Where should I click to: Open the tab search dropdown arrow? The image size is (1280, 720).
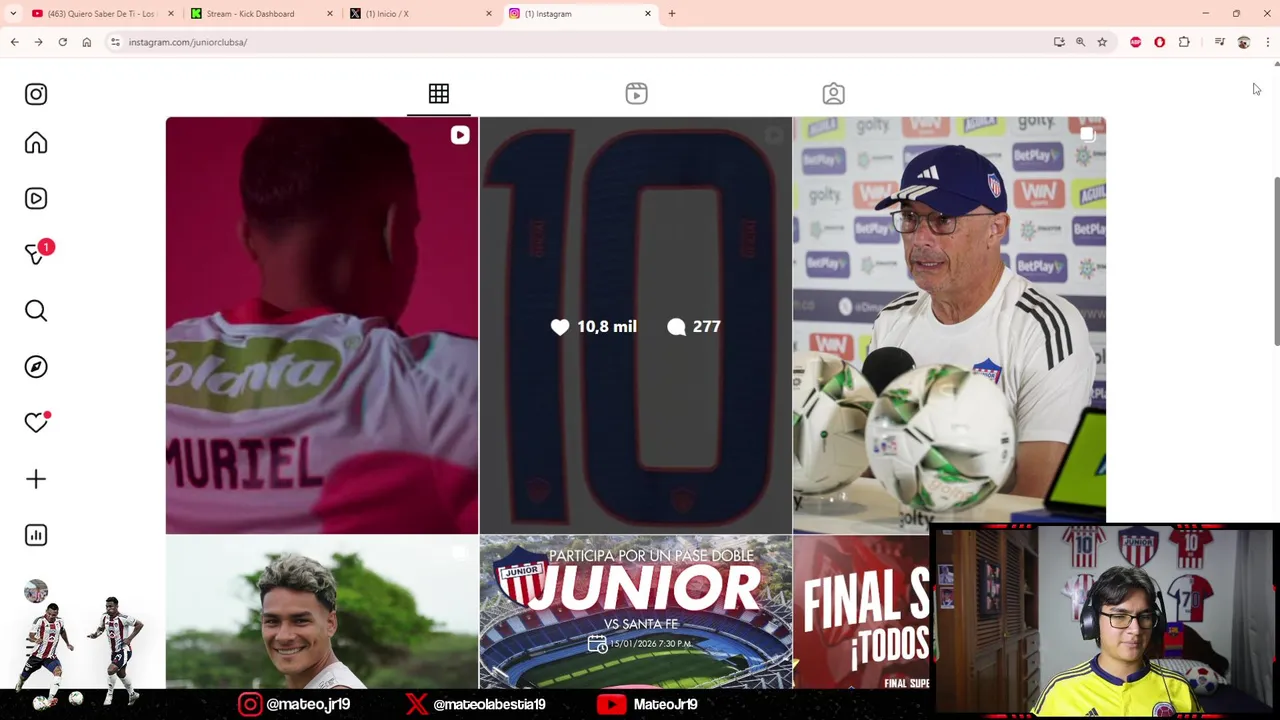click(x=13, y=14)
